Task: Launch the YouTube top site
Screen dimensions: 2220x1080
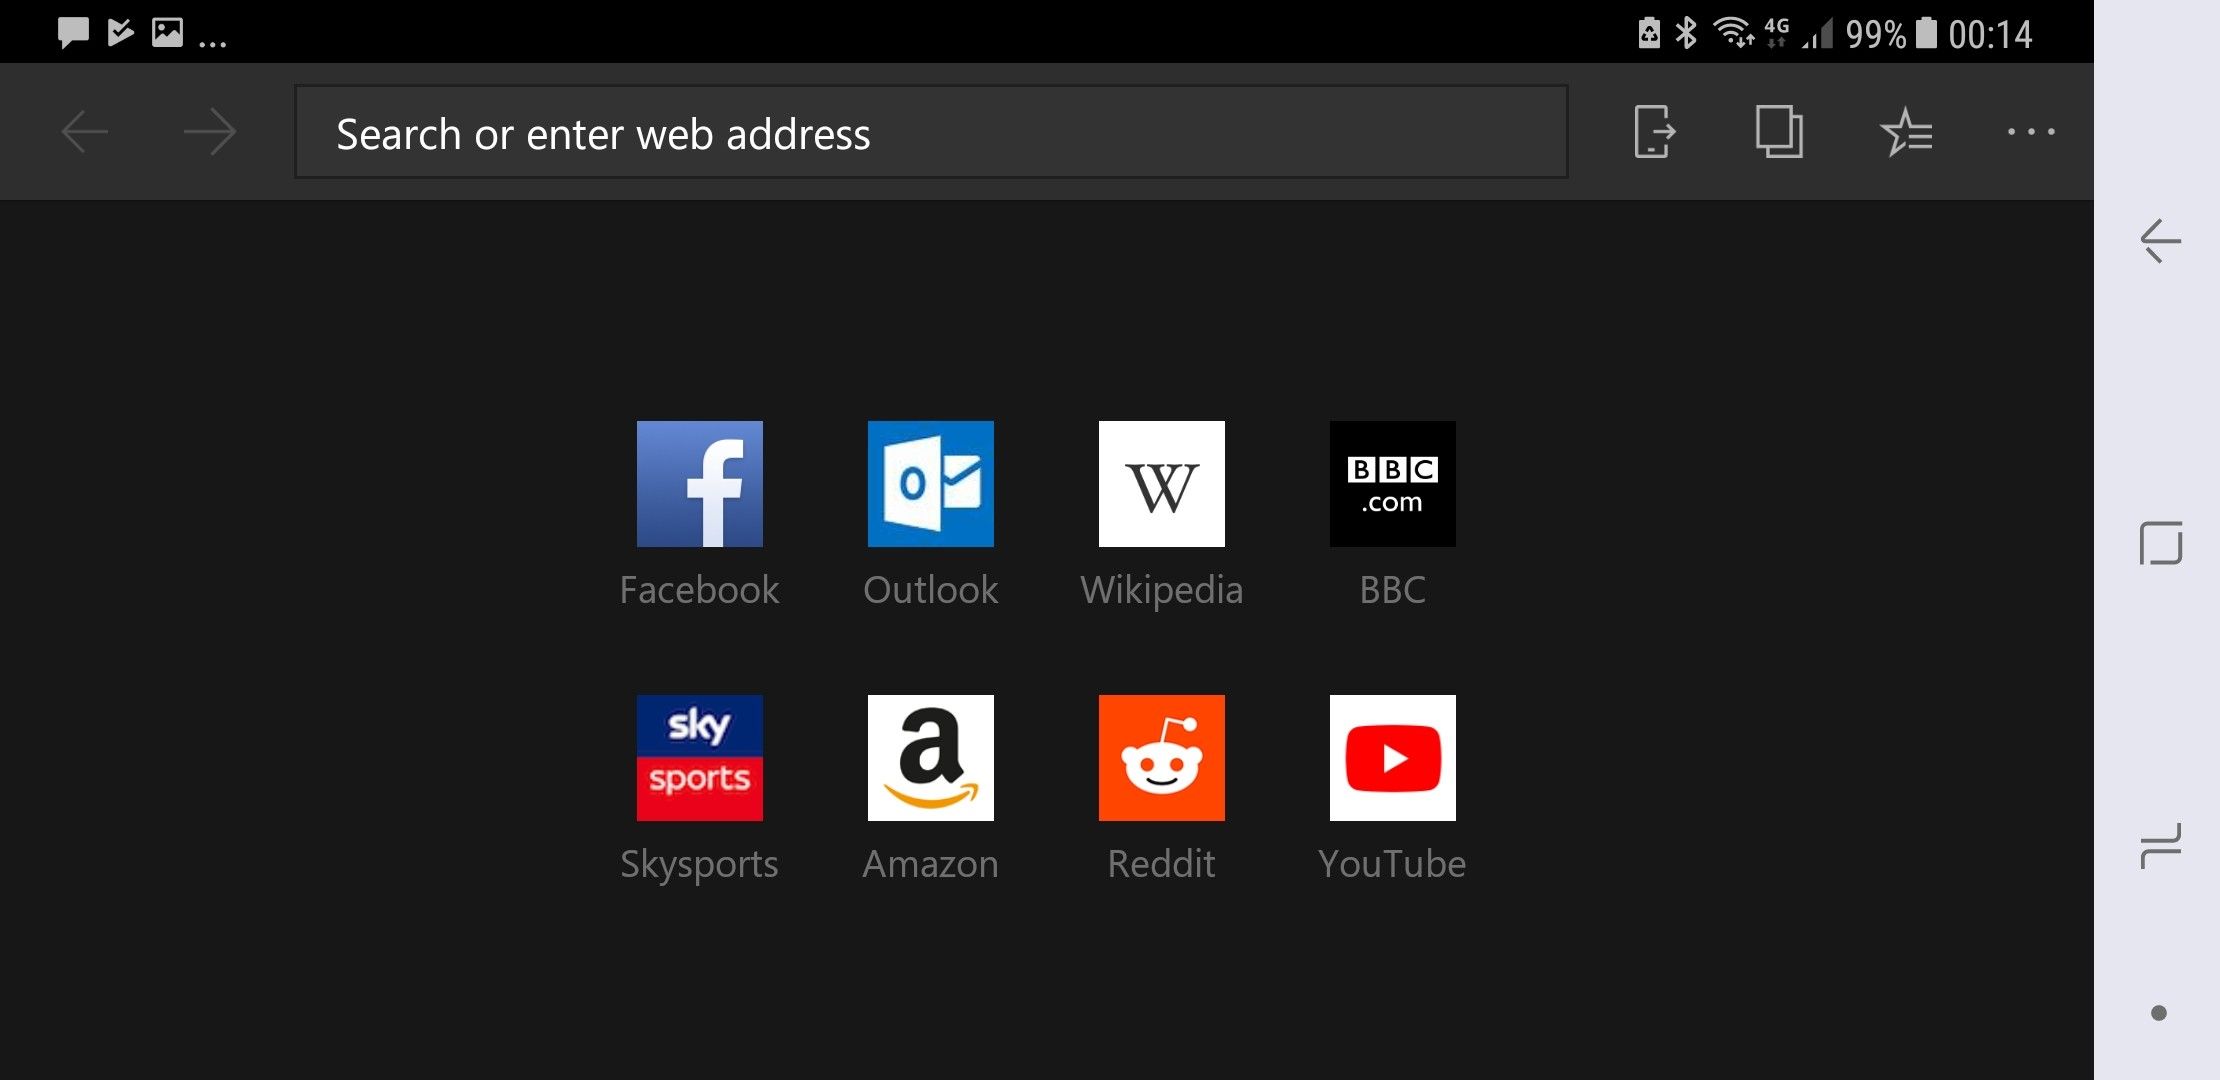Action: pyautogui.click(x=1392, y=757)
